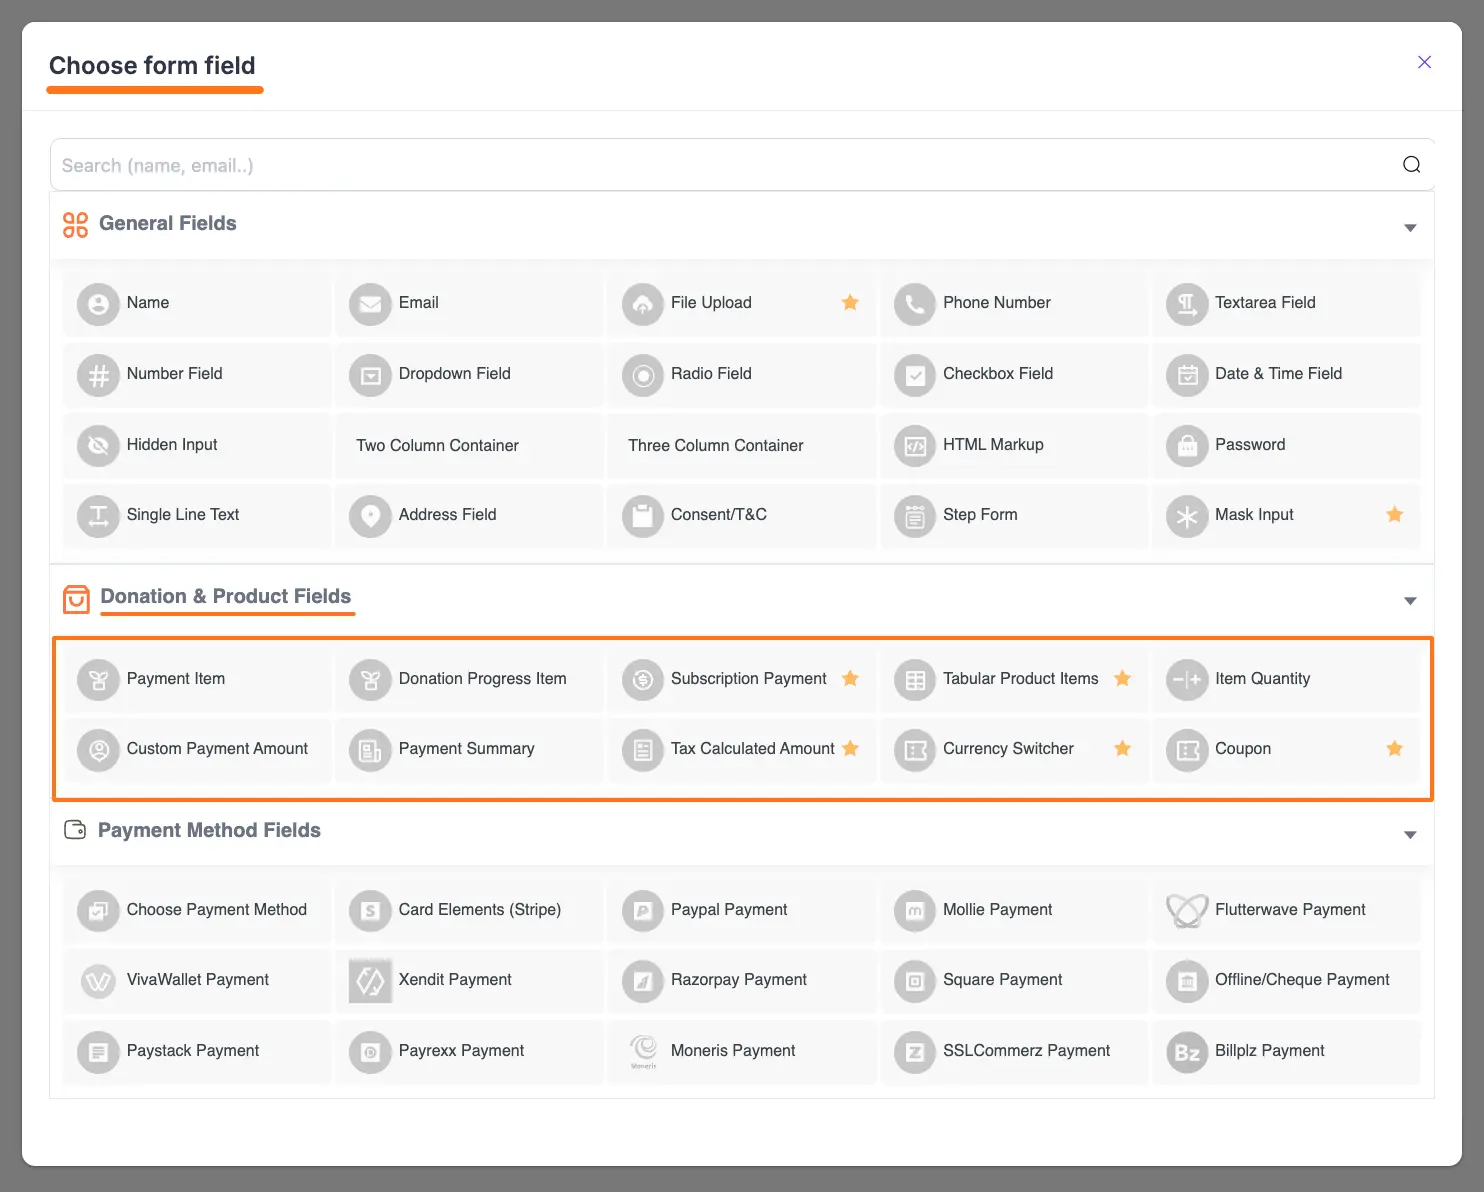Click the Currency Switcher icon
Image resolution: width=1484 pixels, height=1192 pixels.
click(x=914, y=750)
